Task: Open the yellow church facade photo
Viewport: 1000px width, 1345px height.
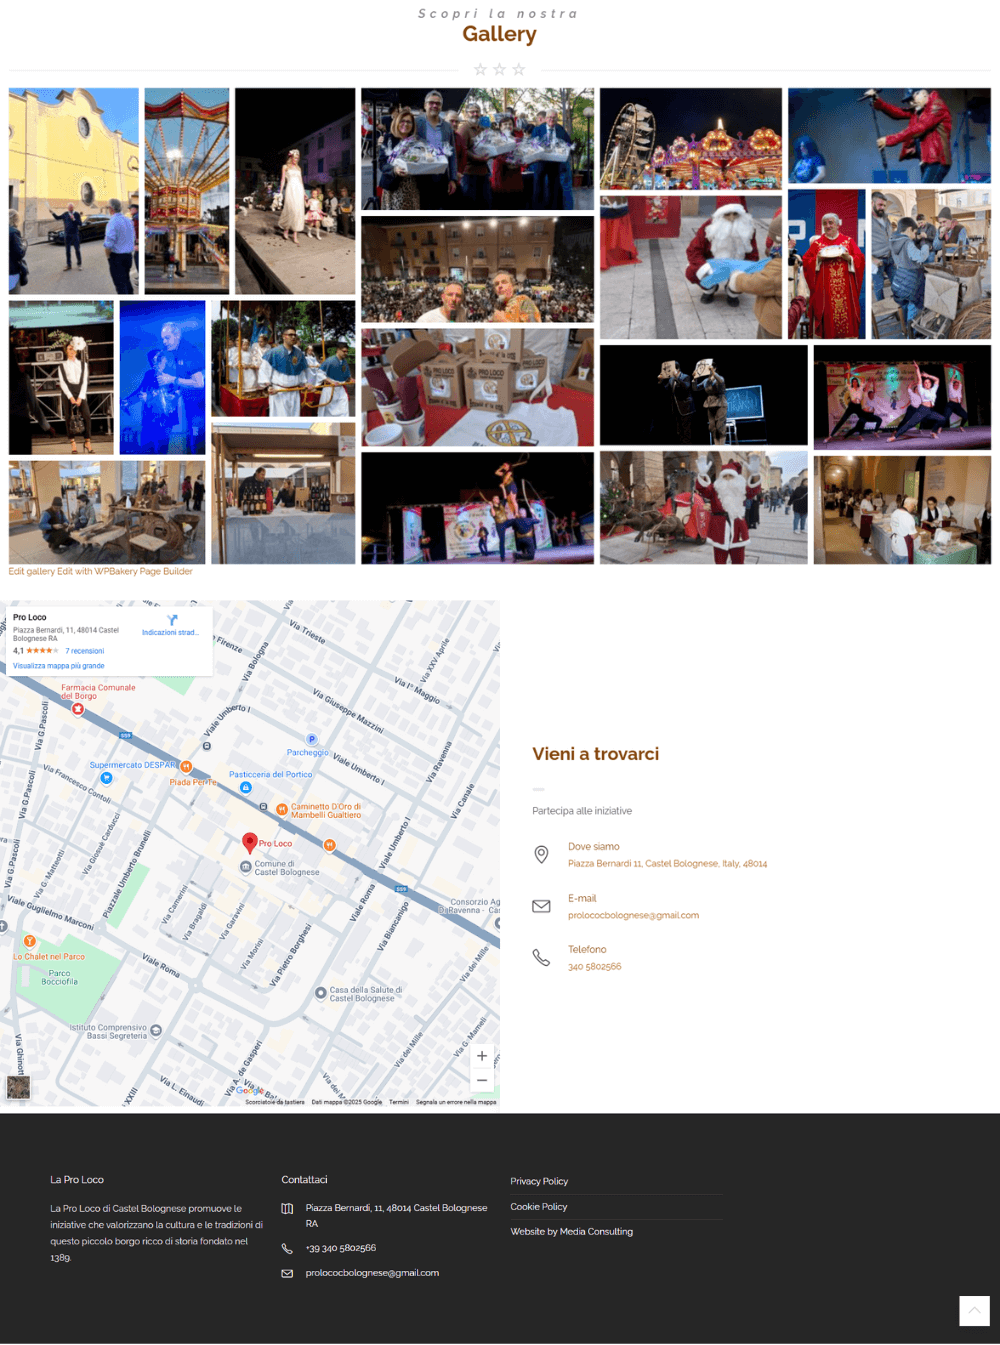Action: pyautogui.click(x=74, y=191)
